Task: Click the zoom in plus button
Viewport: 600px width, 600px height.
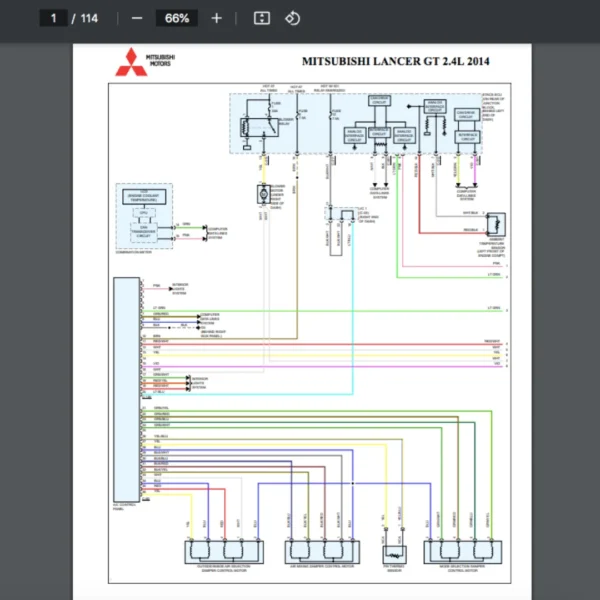Action: pos(217,18)
